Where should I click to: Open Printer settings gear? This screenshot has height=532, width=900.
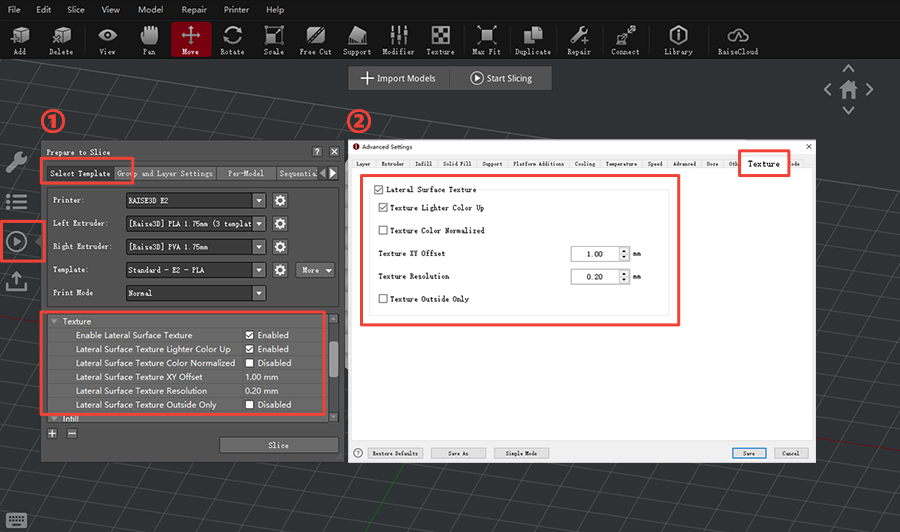(x=280, y=200)
